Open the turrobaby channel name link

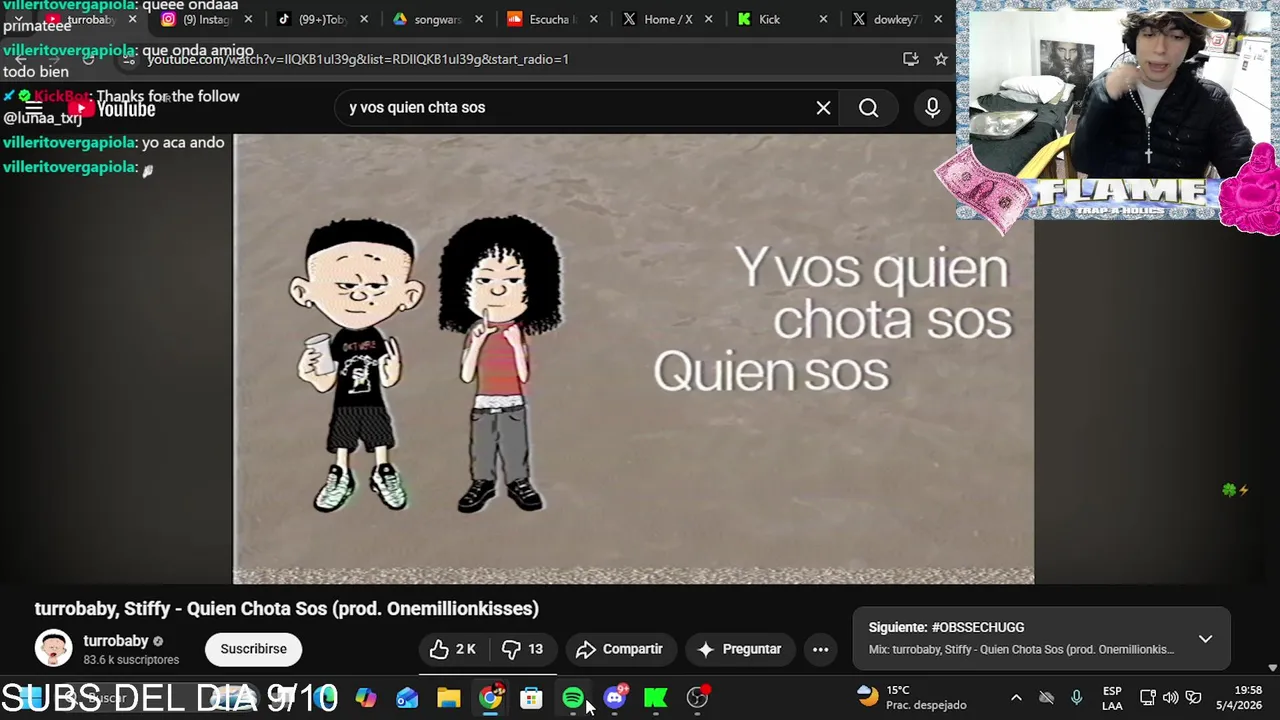click(x=116, y=641)
